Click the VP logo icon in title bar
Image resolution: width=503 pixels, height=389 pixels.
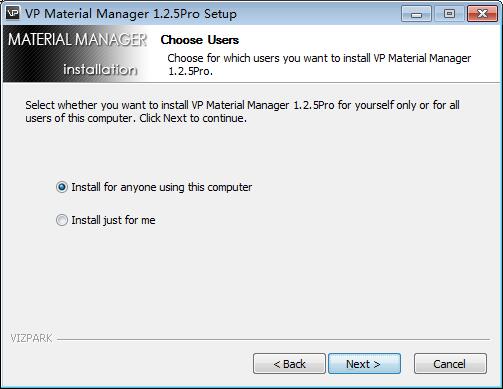13,13
